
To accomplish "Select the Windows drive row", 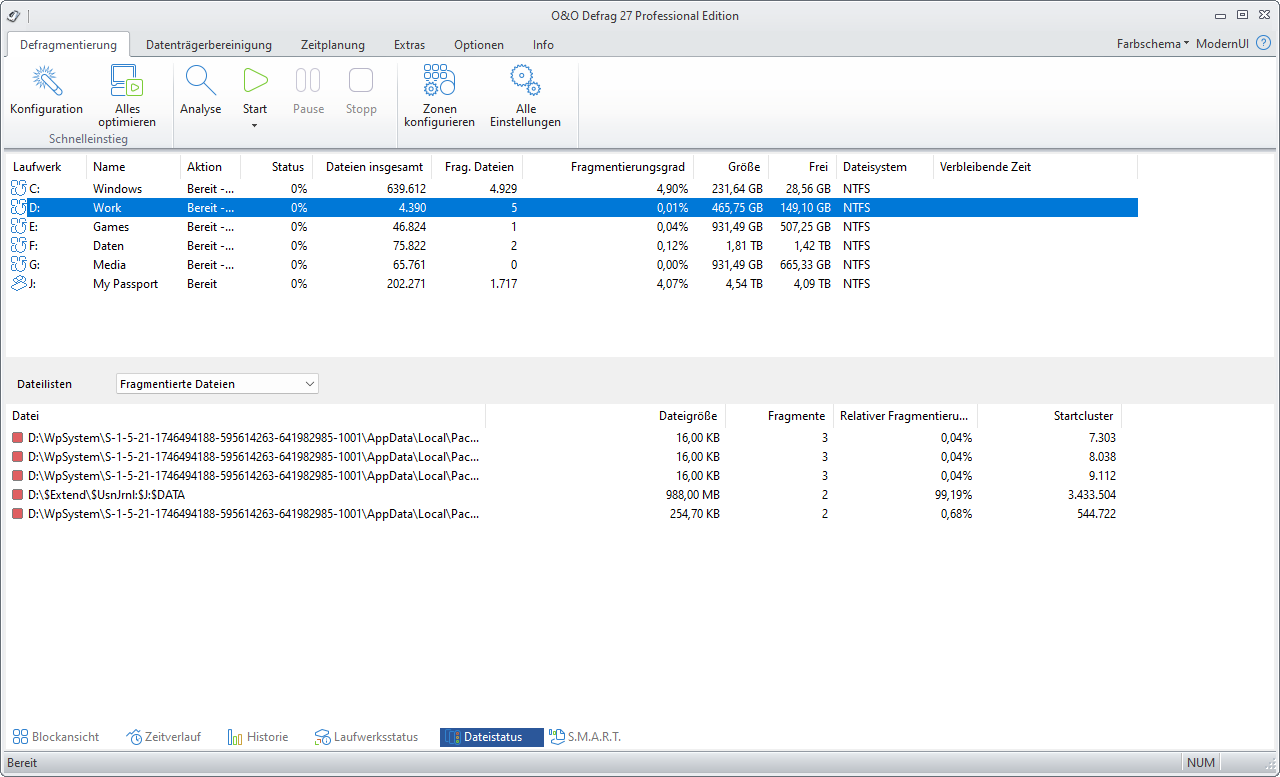I will [572, 188].
